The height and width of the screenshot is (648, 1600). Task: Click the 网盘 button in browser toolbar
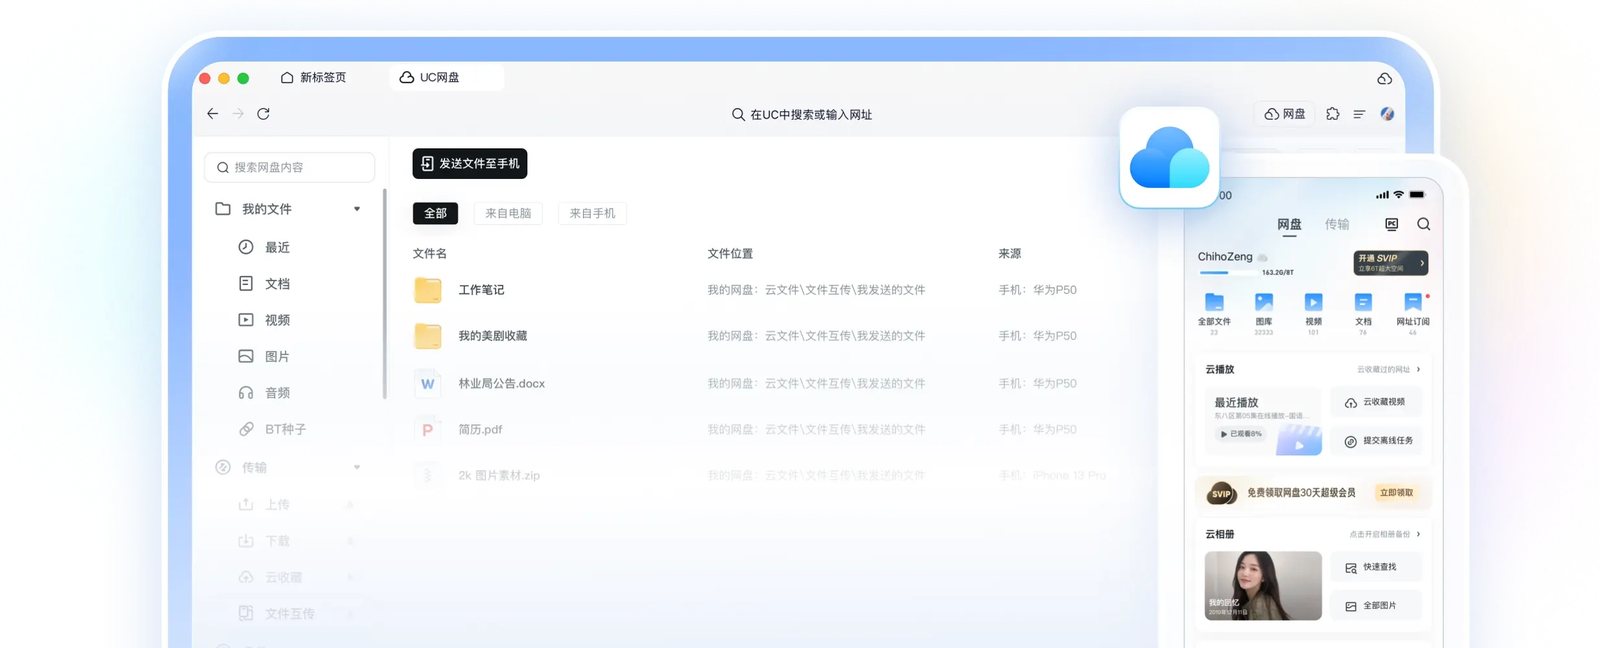pos(1285,114)
